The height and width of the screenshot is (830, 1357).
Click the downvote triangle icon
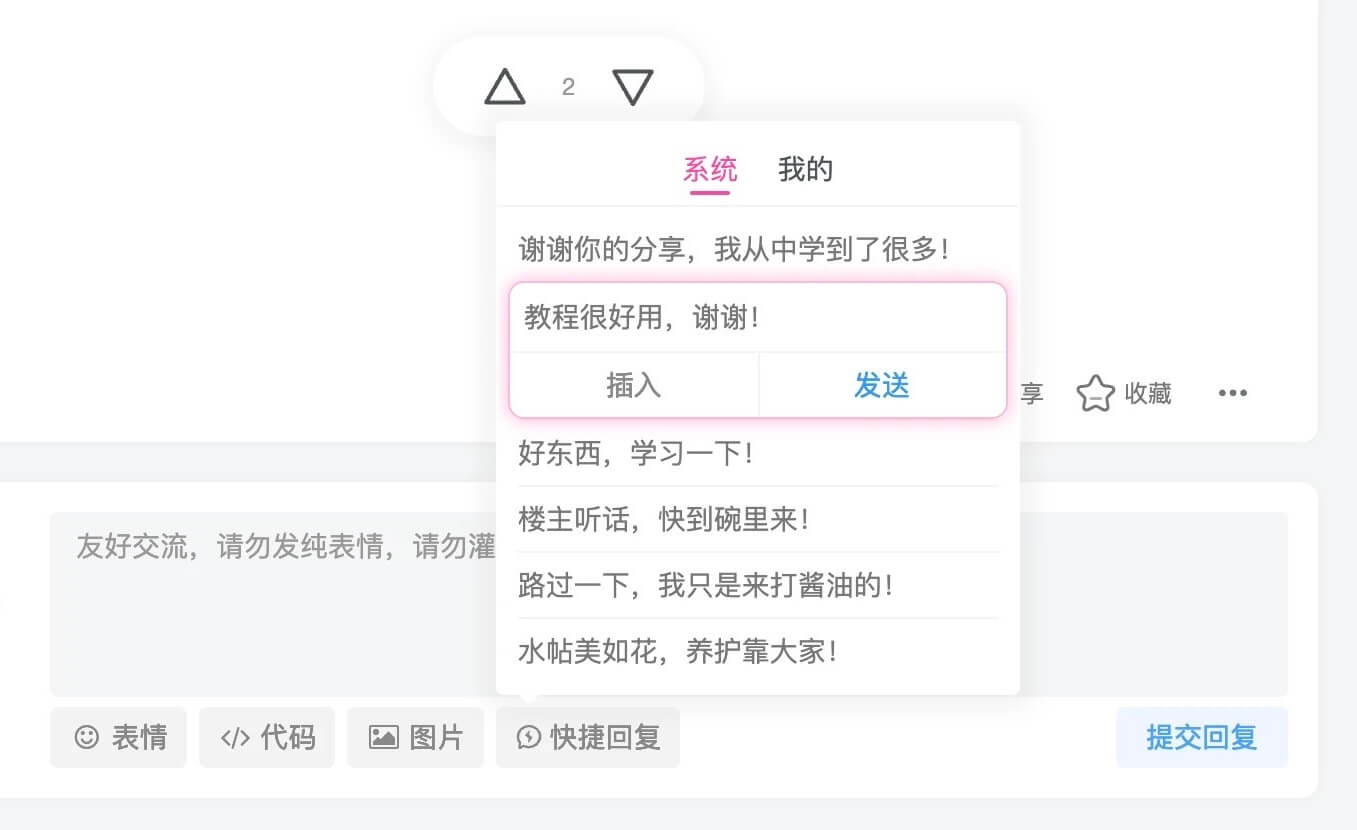tap(633, 87)
